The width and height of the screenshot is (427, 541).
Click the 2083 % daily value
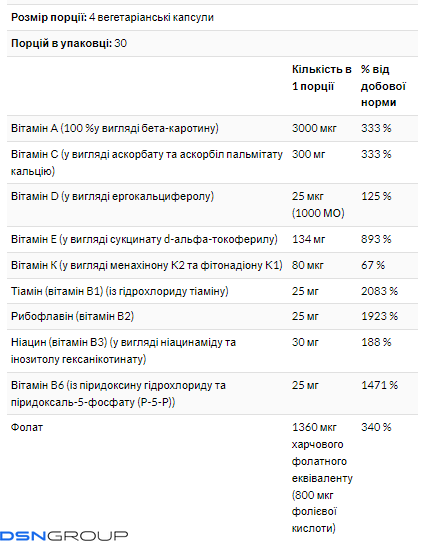point(379,291)
